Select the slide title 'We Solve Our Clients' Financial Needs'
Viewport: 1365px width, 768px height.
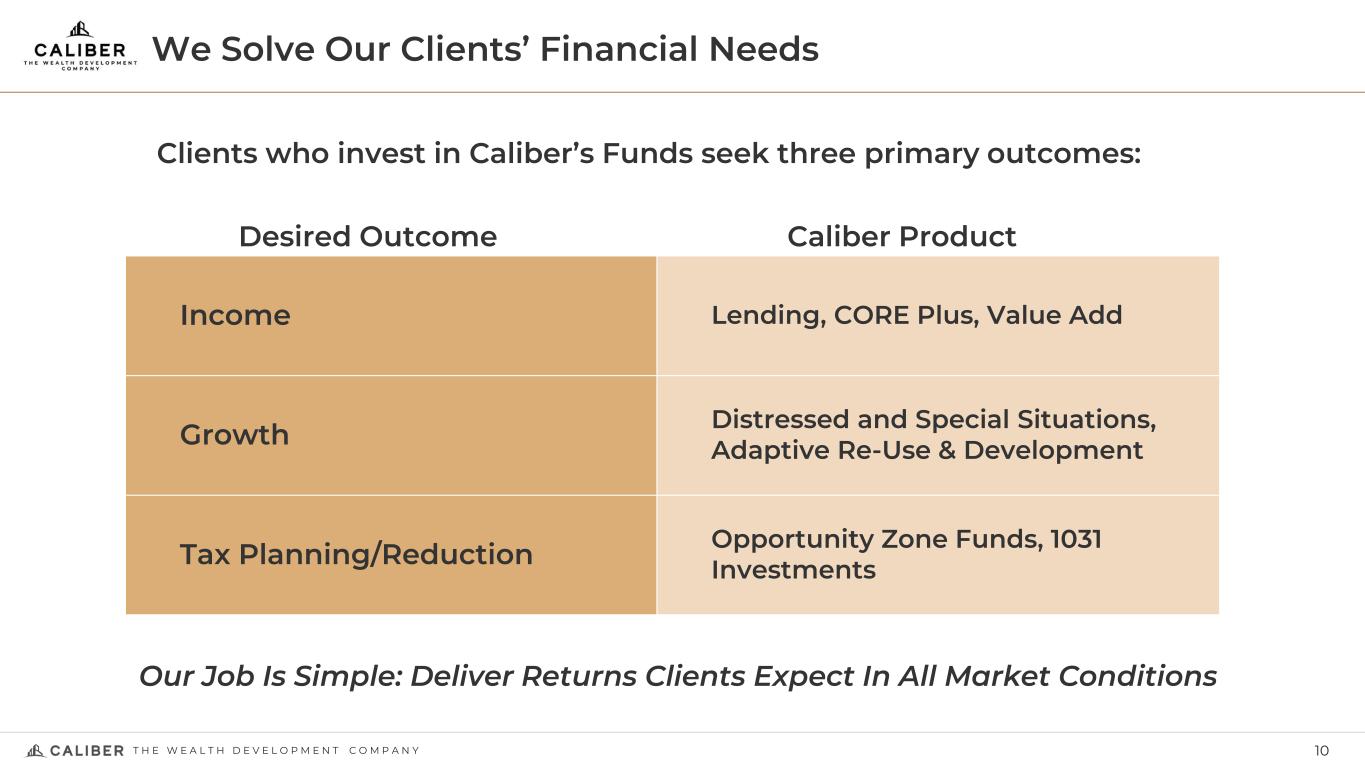(x=485, y=49)
